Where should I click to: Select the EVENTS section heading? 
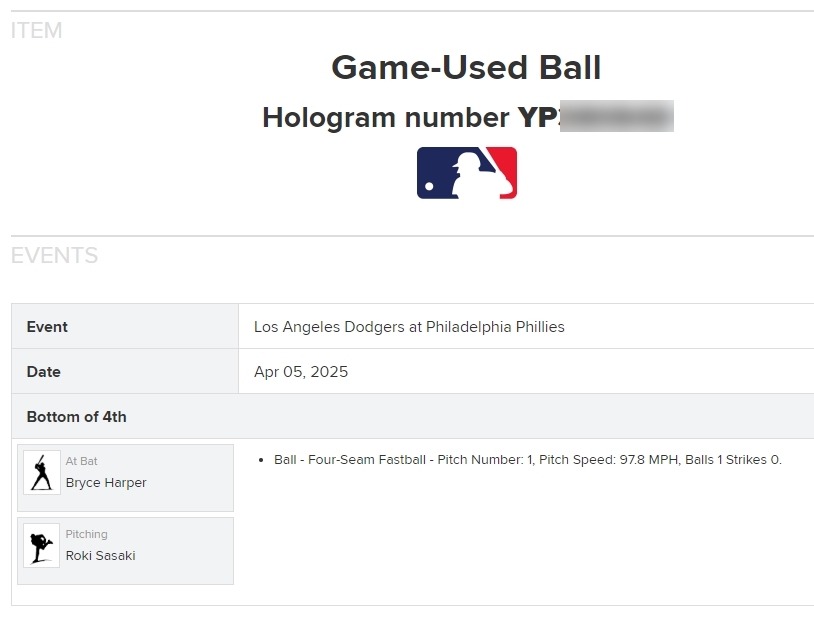55,256
